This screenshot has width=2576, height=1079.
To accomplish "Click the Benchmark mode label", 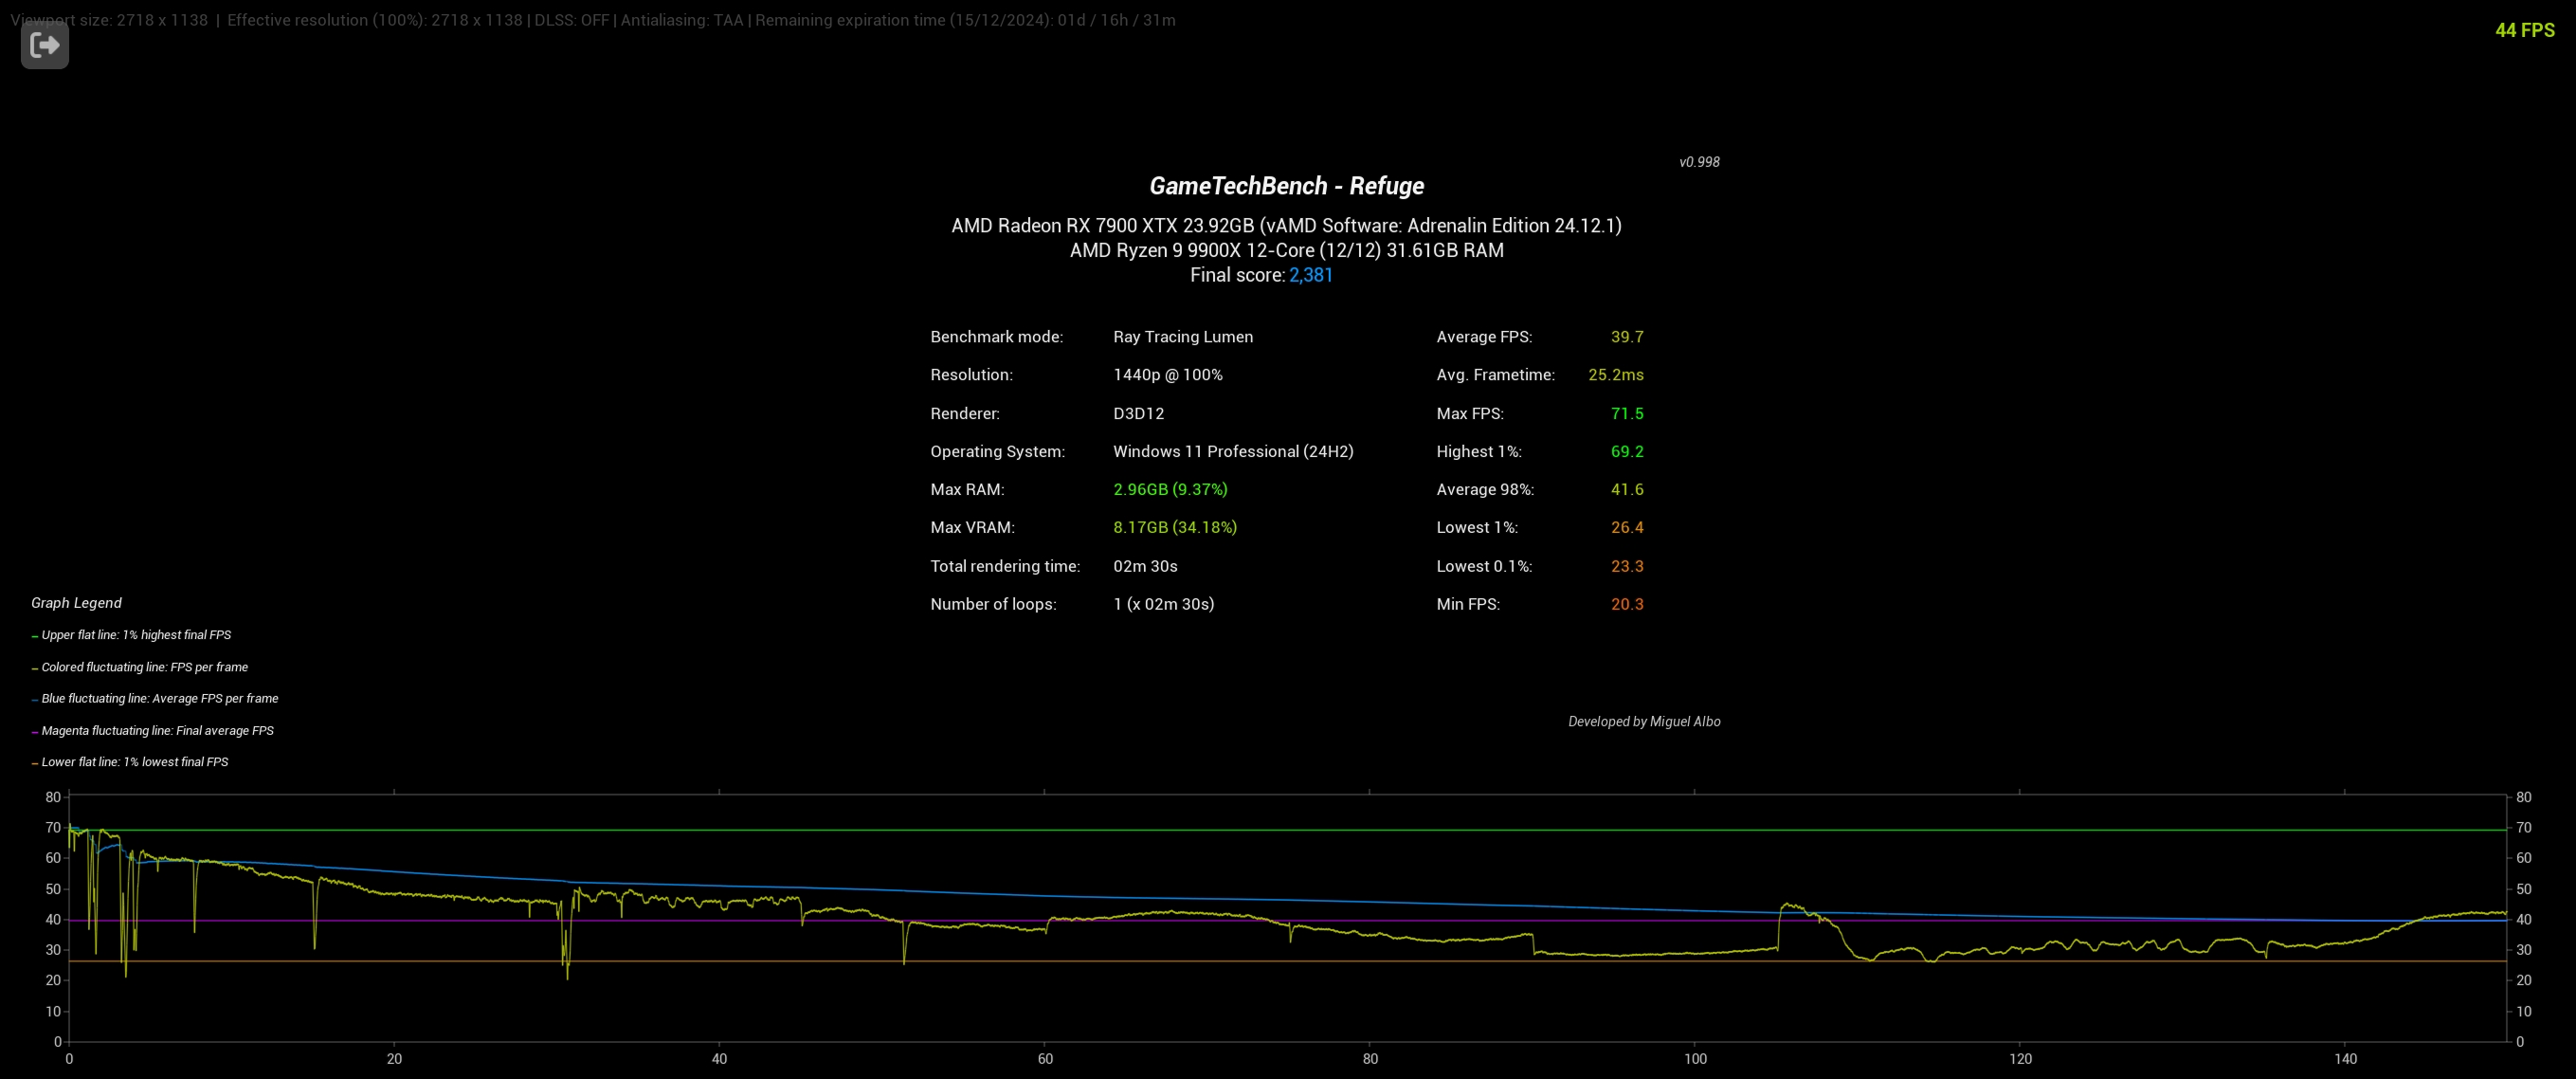I will (996, 337).
